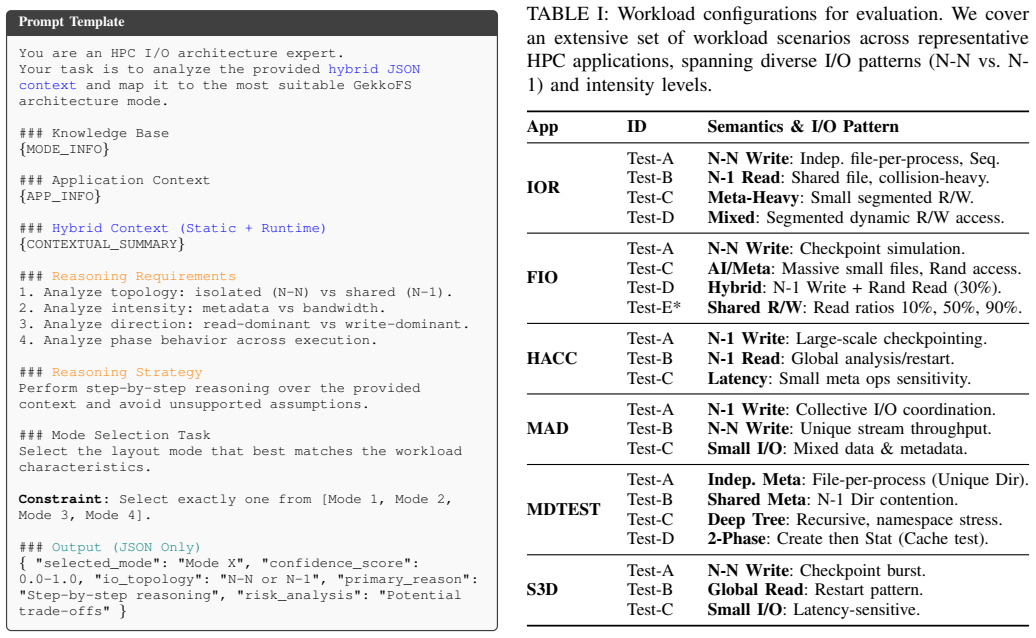Click 'Indep. Meta: File-per-process (Unique Dir).' row

pos(868,479)
